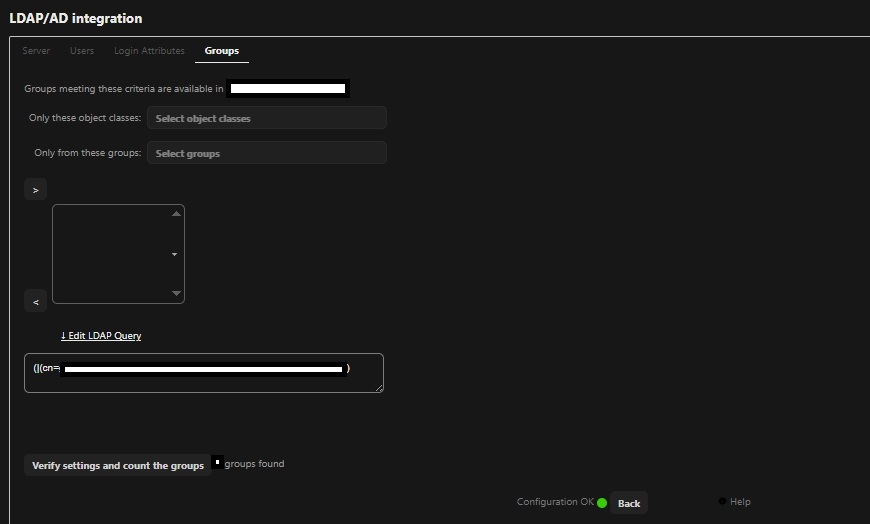Image resolution: width=870 pixels, height=524 pixels.
Task: Click Verify settings and count the groups
Action: click(x=118, y=465)
